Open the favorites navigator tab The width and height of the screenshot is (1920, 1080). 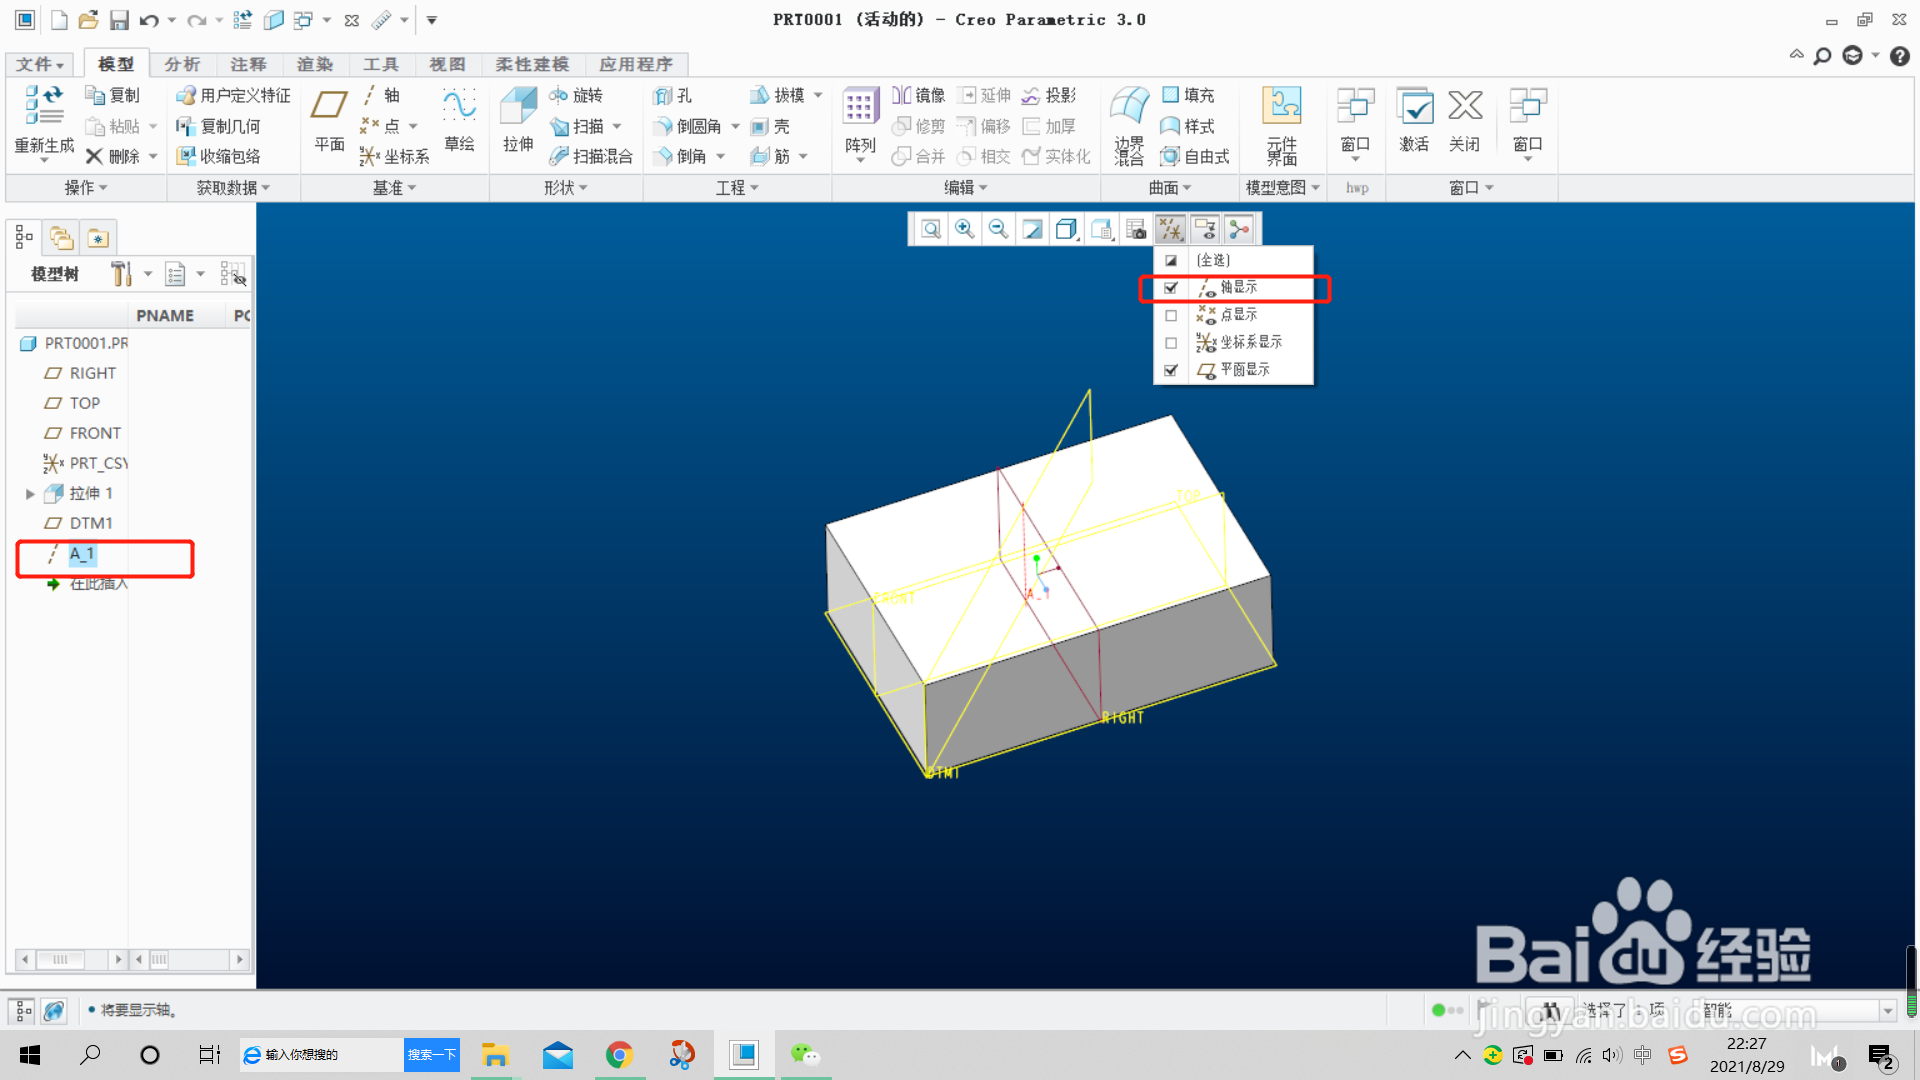click(x=98, y=238)
